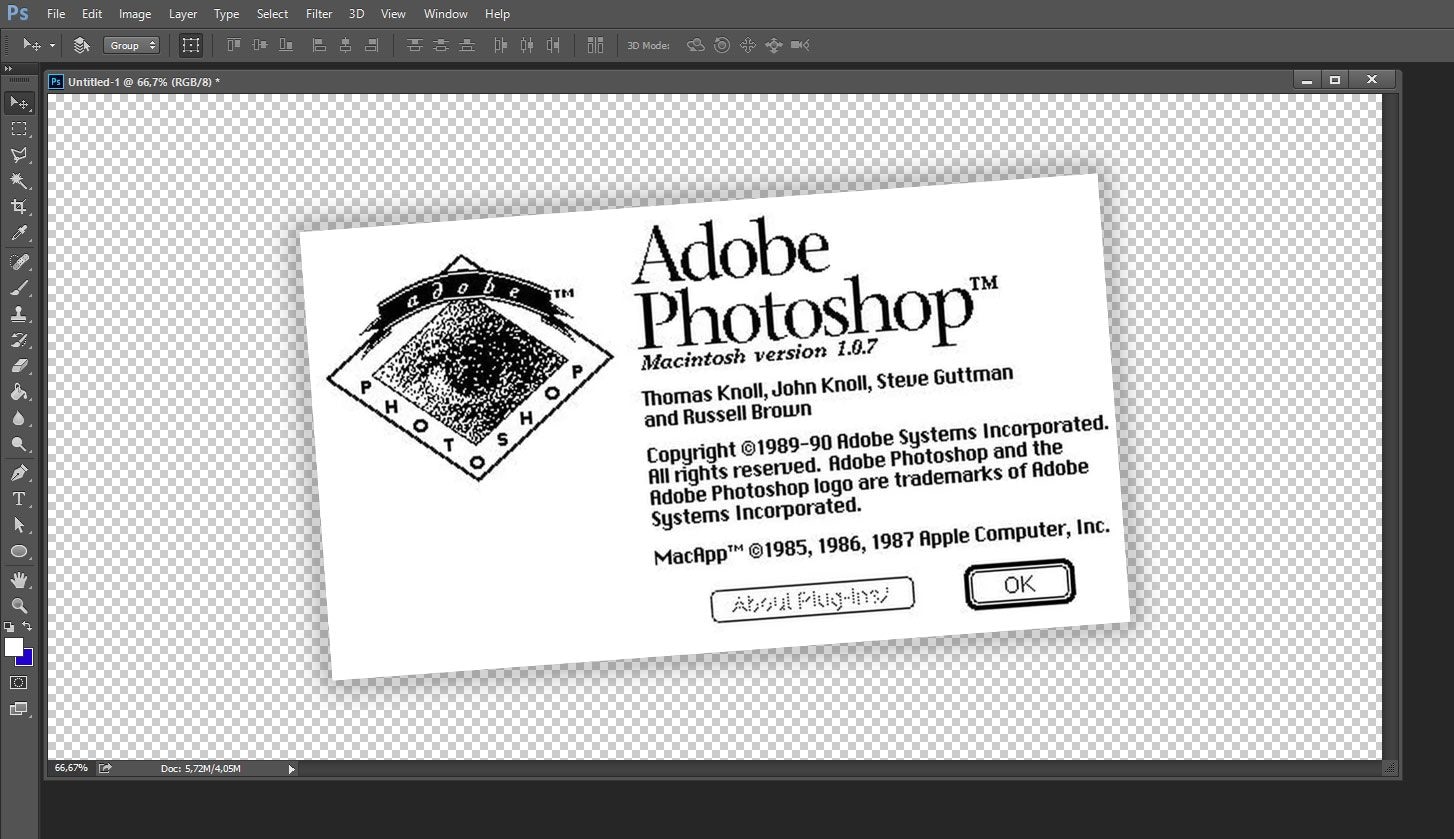Open the Image menu

coord(135,14)
